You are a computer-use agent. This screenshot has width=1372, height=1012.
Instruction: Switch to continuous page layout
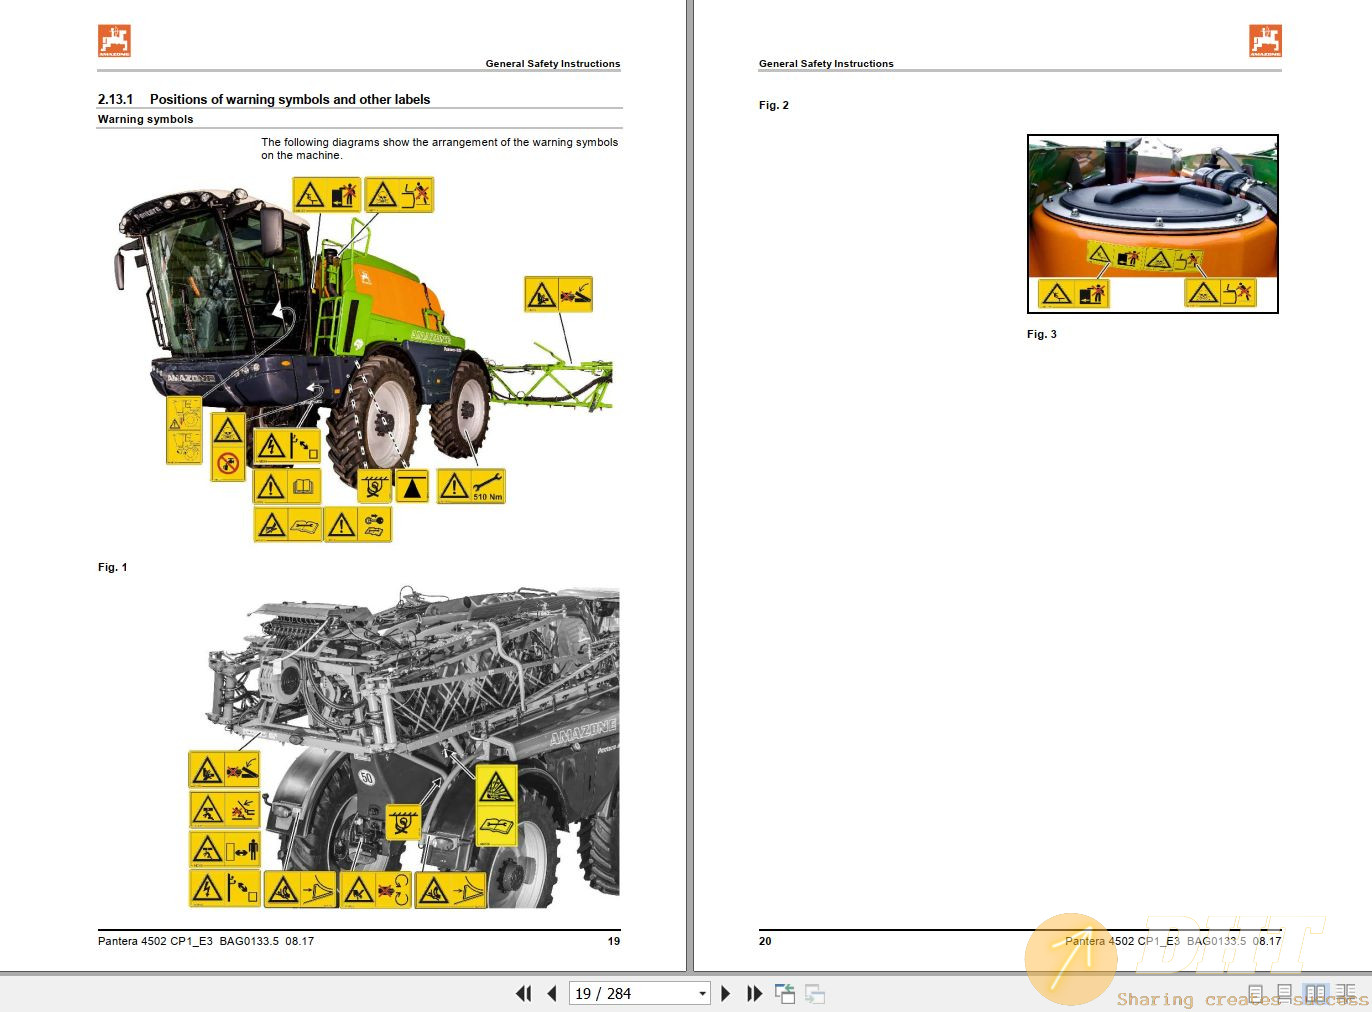pyautogui.click(x=1287, y=993)
